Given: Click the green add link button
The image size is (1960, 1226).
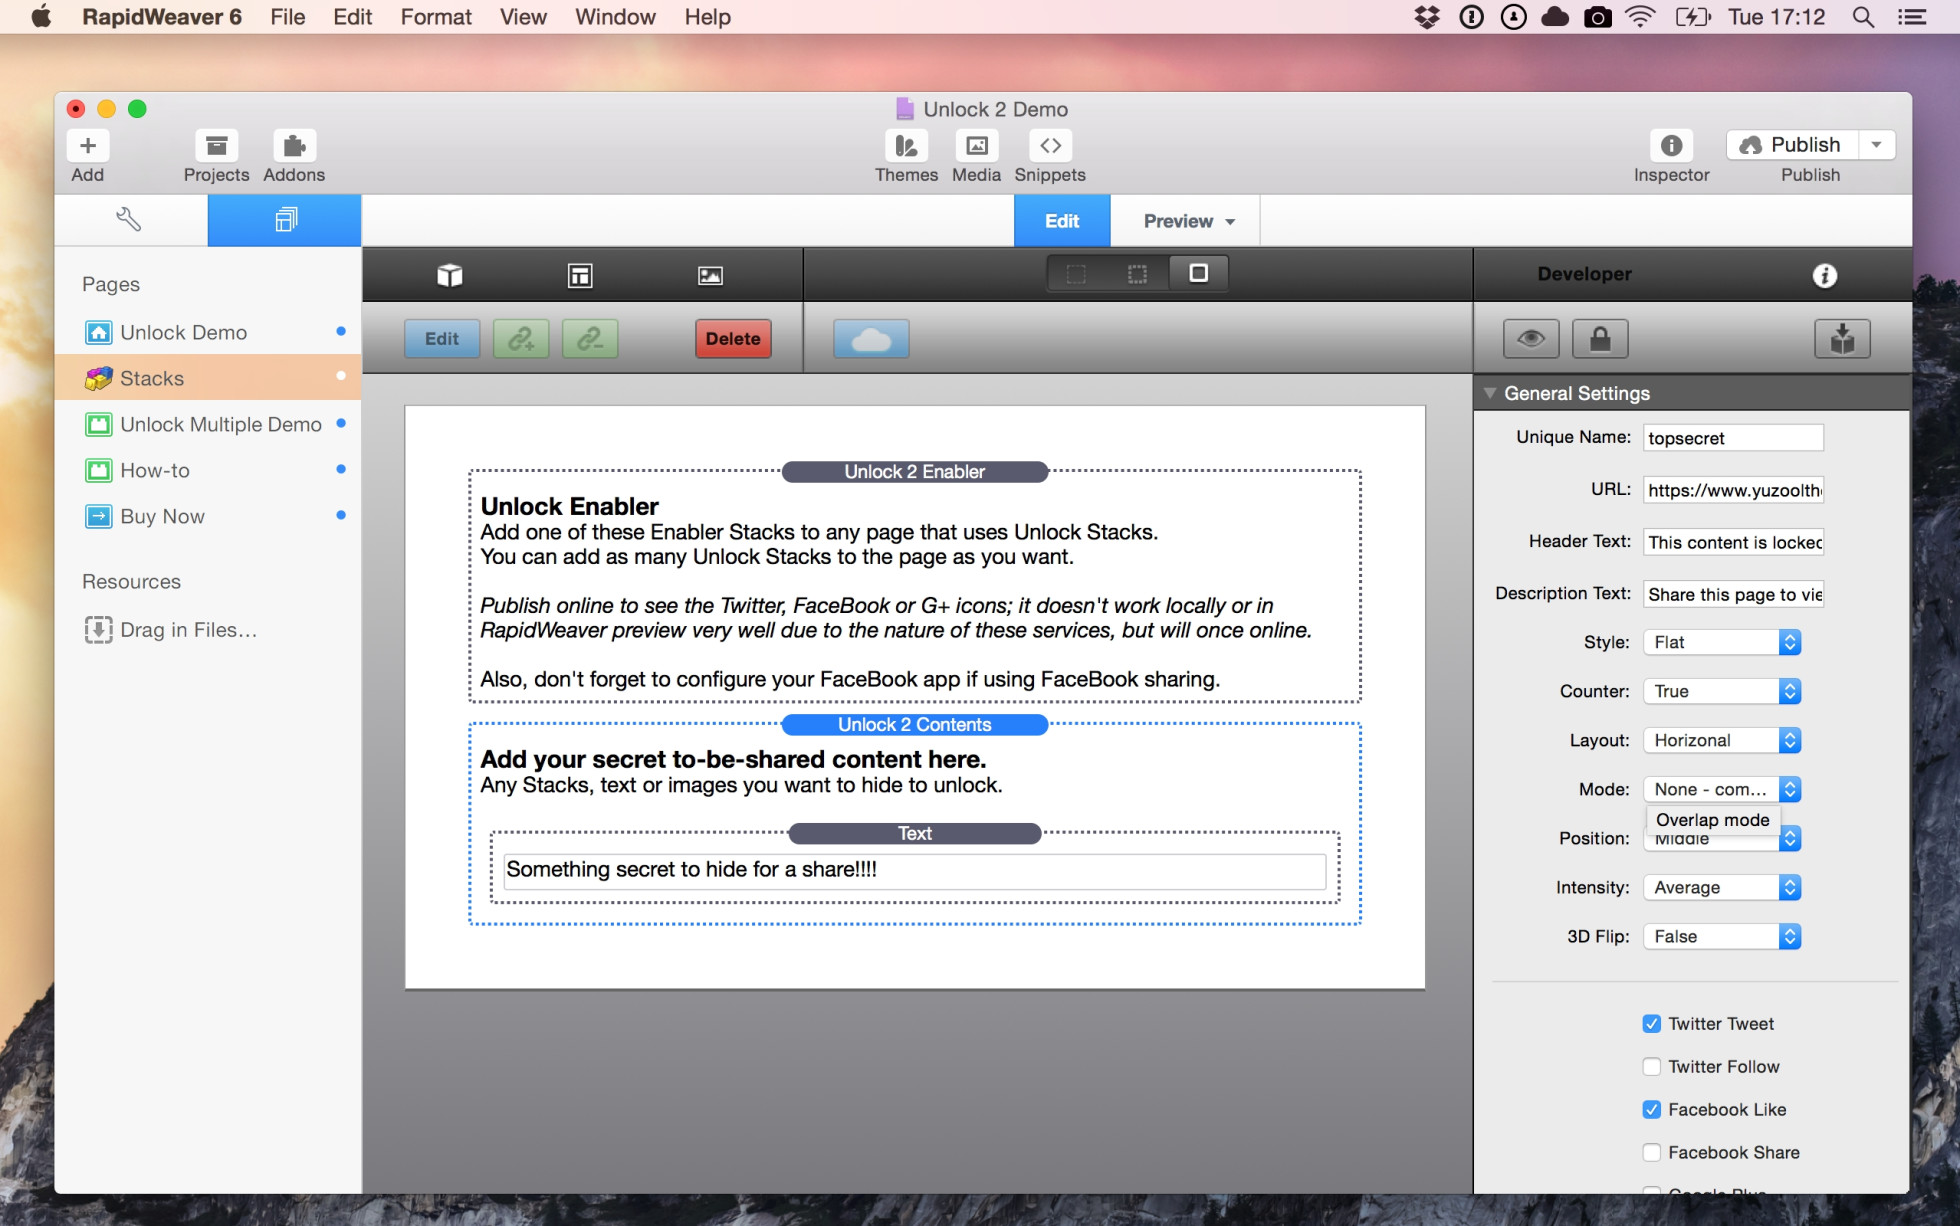Looking at the screenshot, I should point(520,339).
